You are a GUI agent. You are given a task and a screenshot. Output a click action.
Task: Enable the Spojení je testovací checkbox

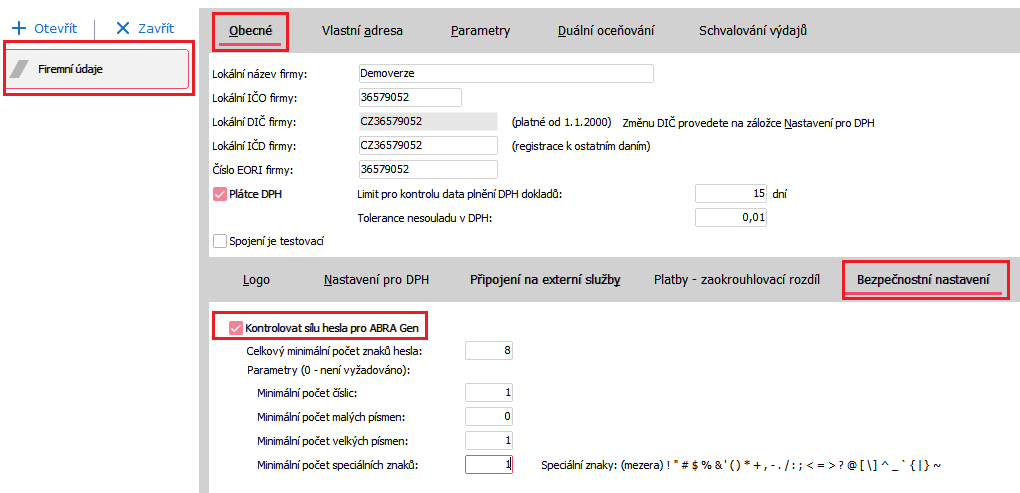pyautogui.click(x=220, y=241)
